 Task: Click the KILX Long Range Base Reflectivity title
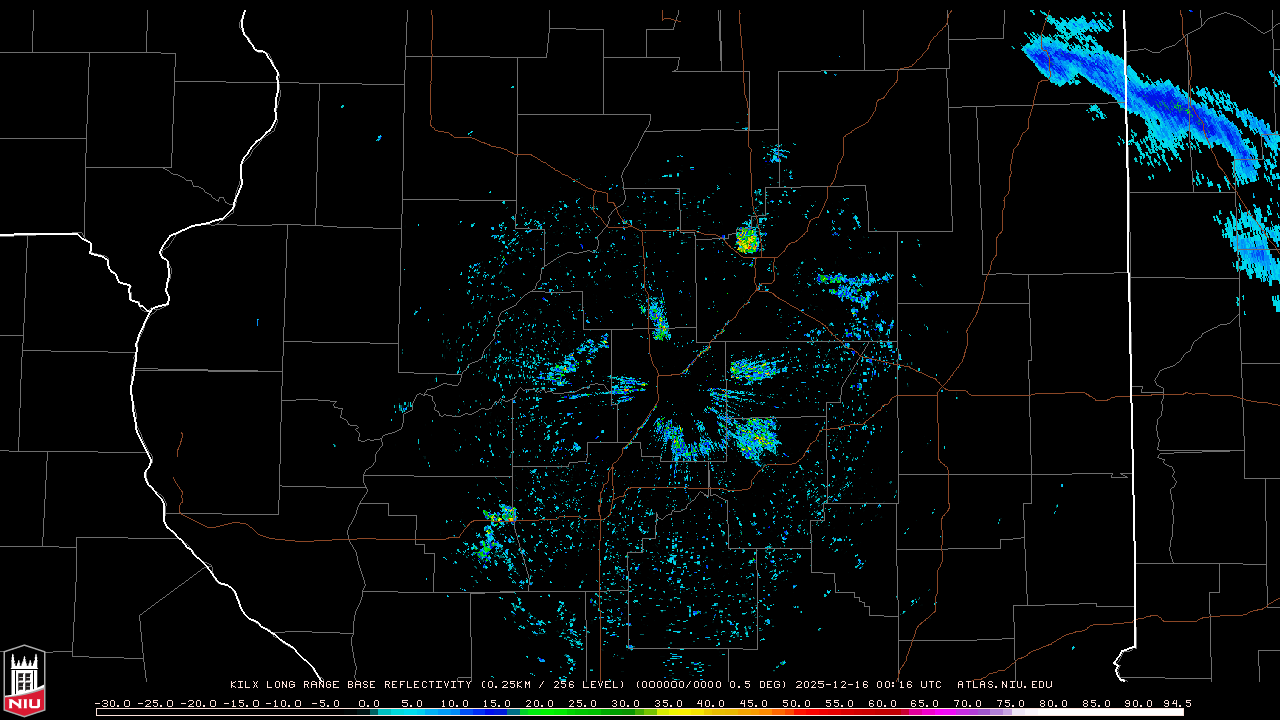point(350,685)
